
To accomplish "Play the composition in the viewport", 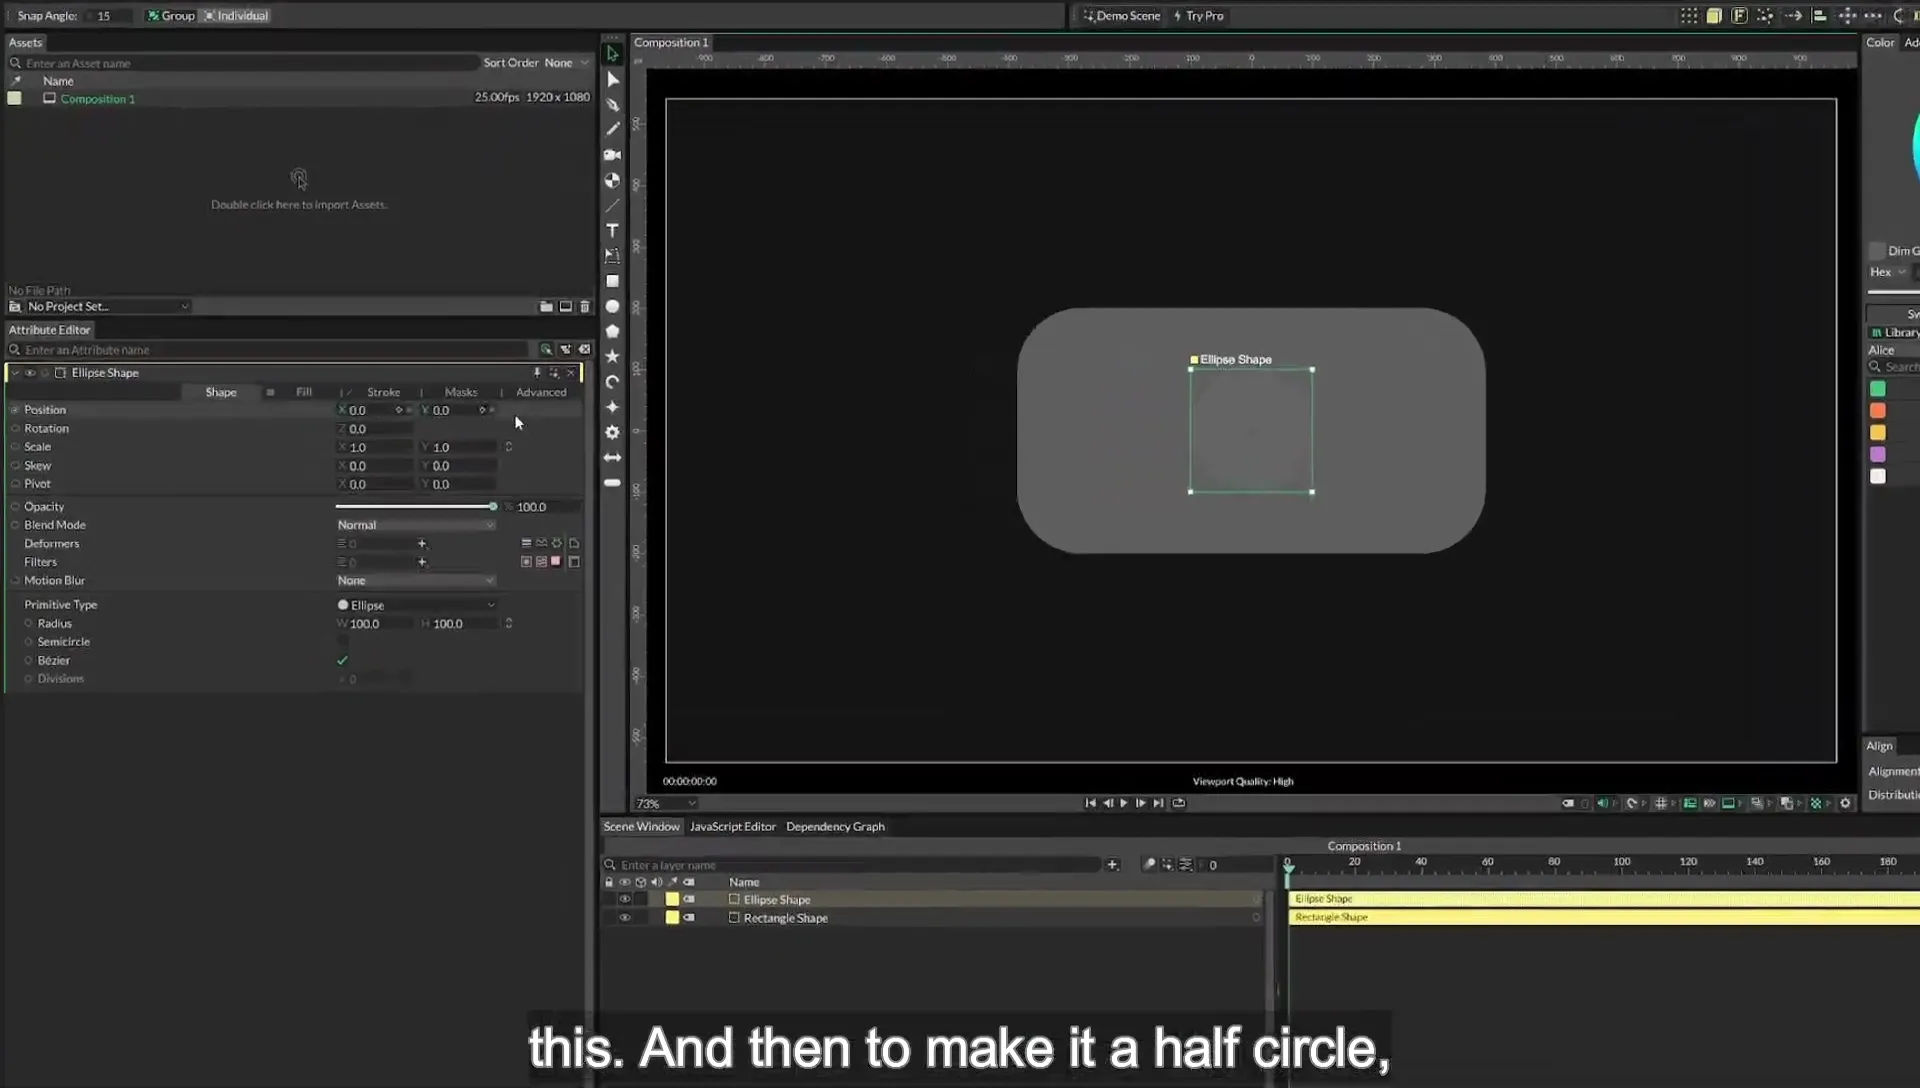I will point(1124,803).
